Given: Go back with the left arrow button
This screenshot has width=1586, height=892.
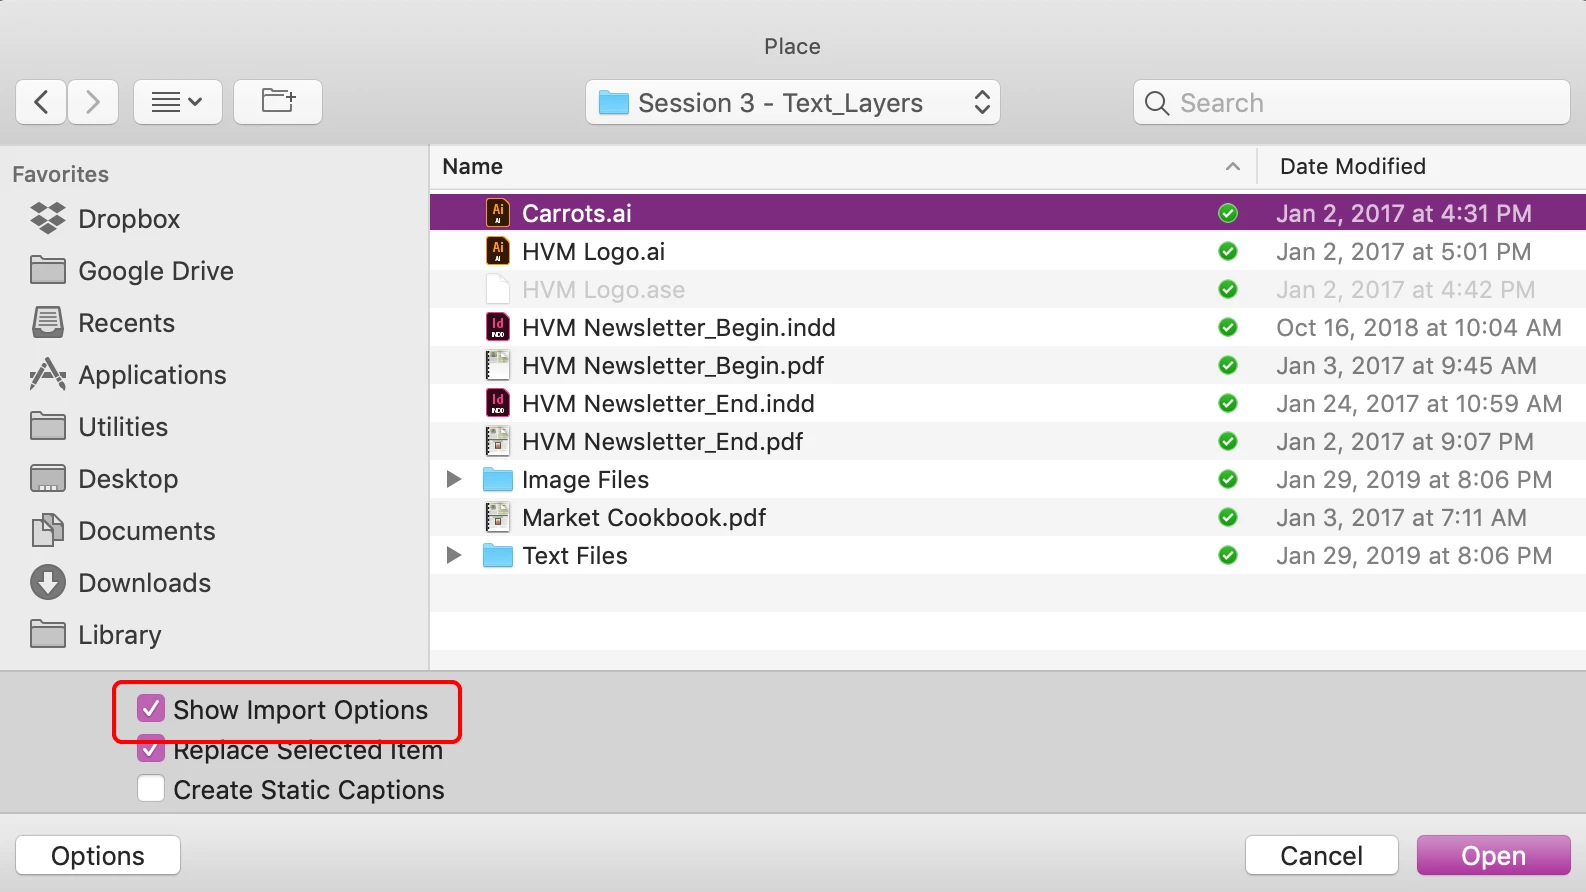Looking at the screenshot, I should pos(41,102).
